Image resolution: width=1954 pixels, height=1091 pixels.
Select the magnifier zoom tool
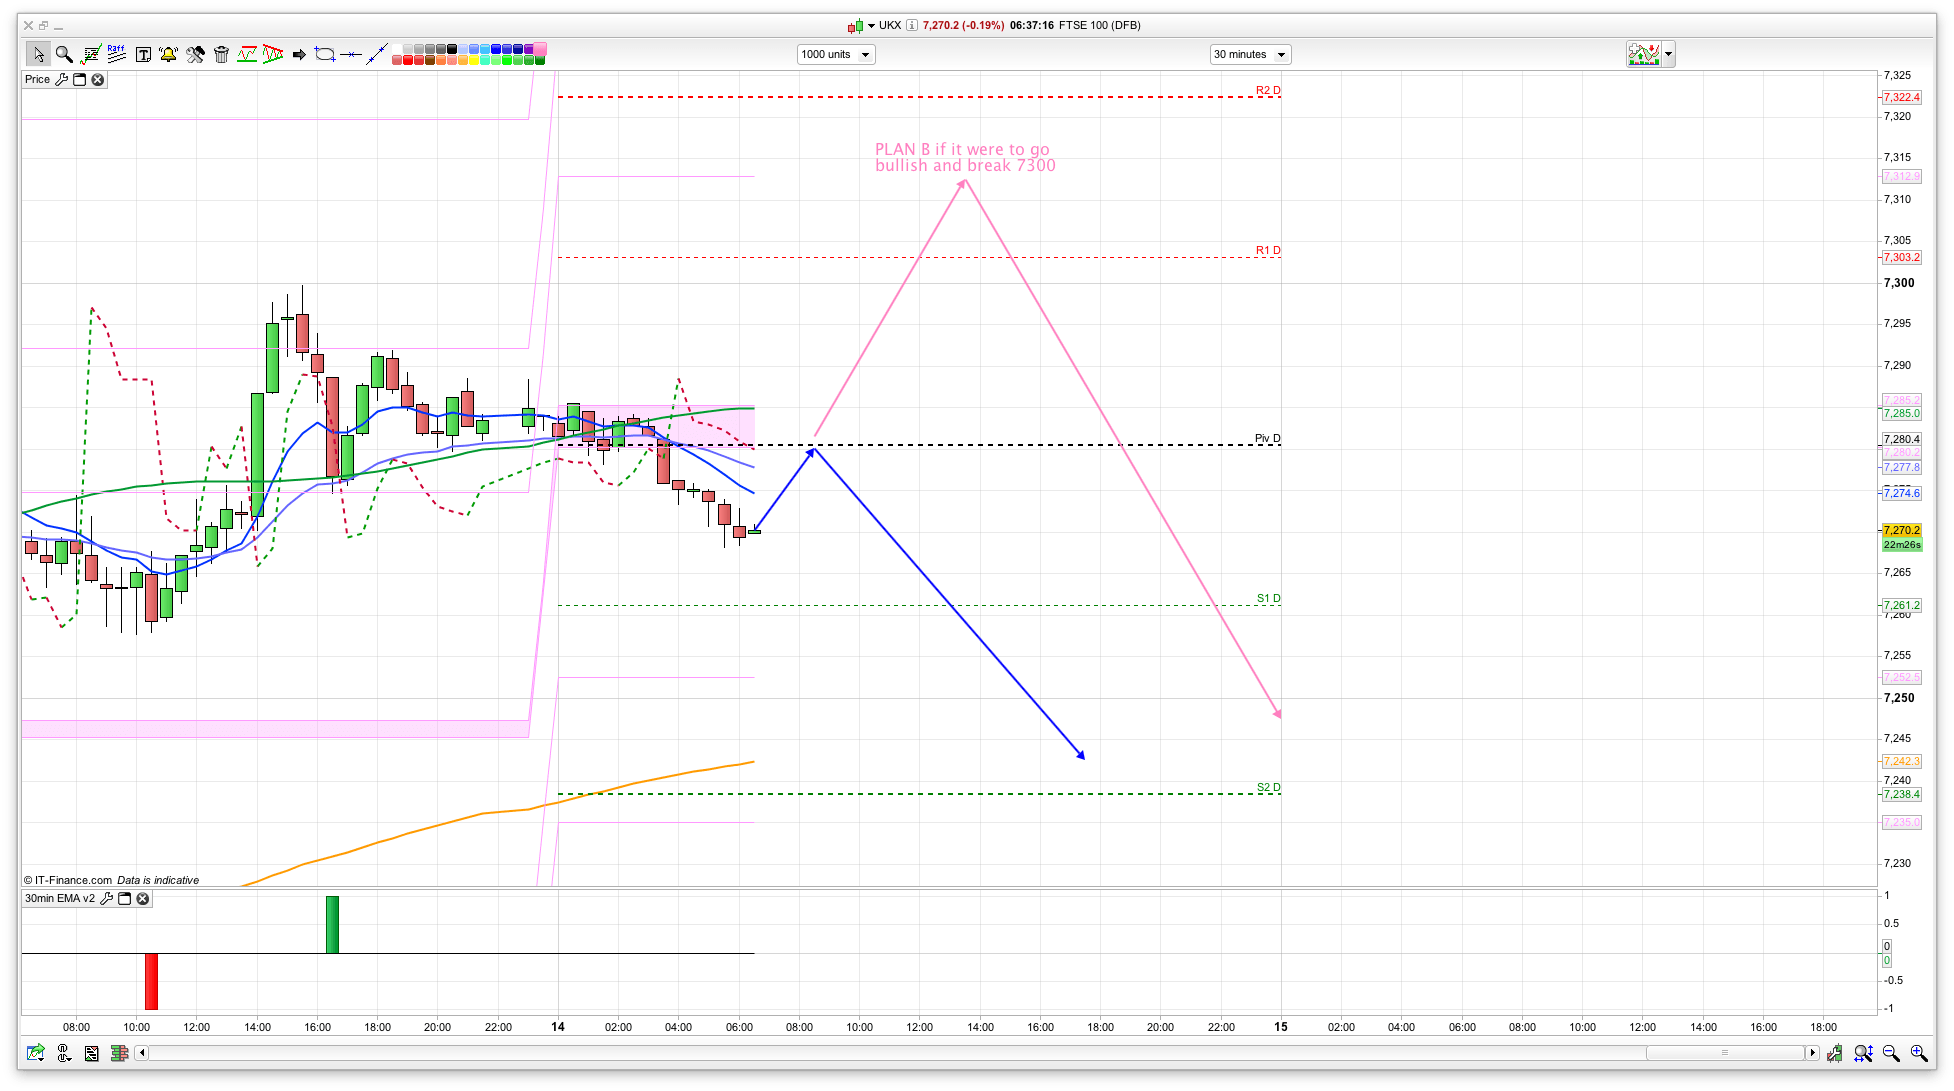(64, 54)
